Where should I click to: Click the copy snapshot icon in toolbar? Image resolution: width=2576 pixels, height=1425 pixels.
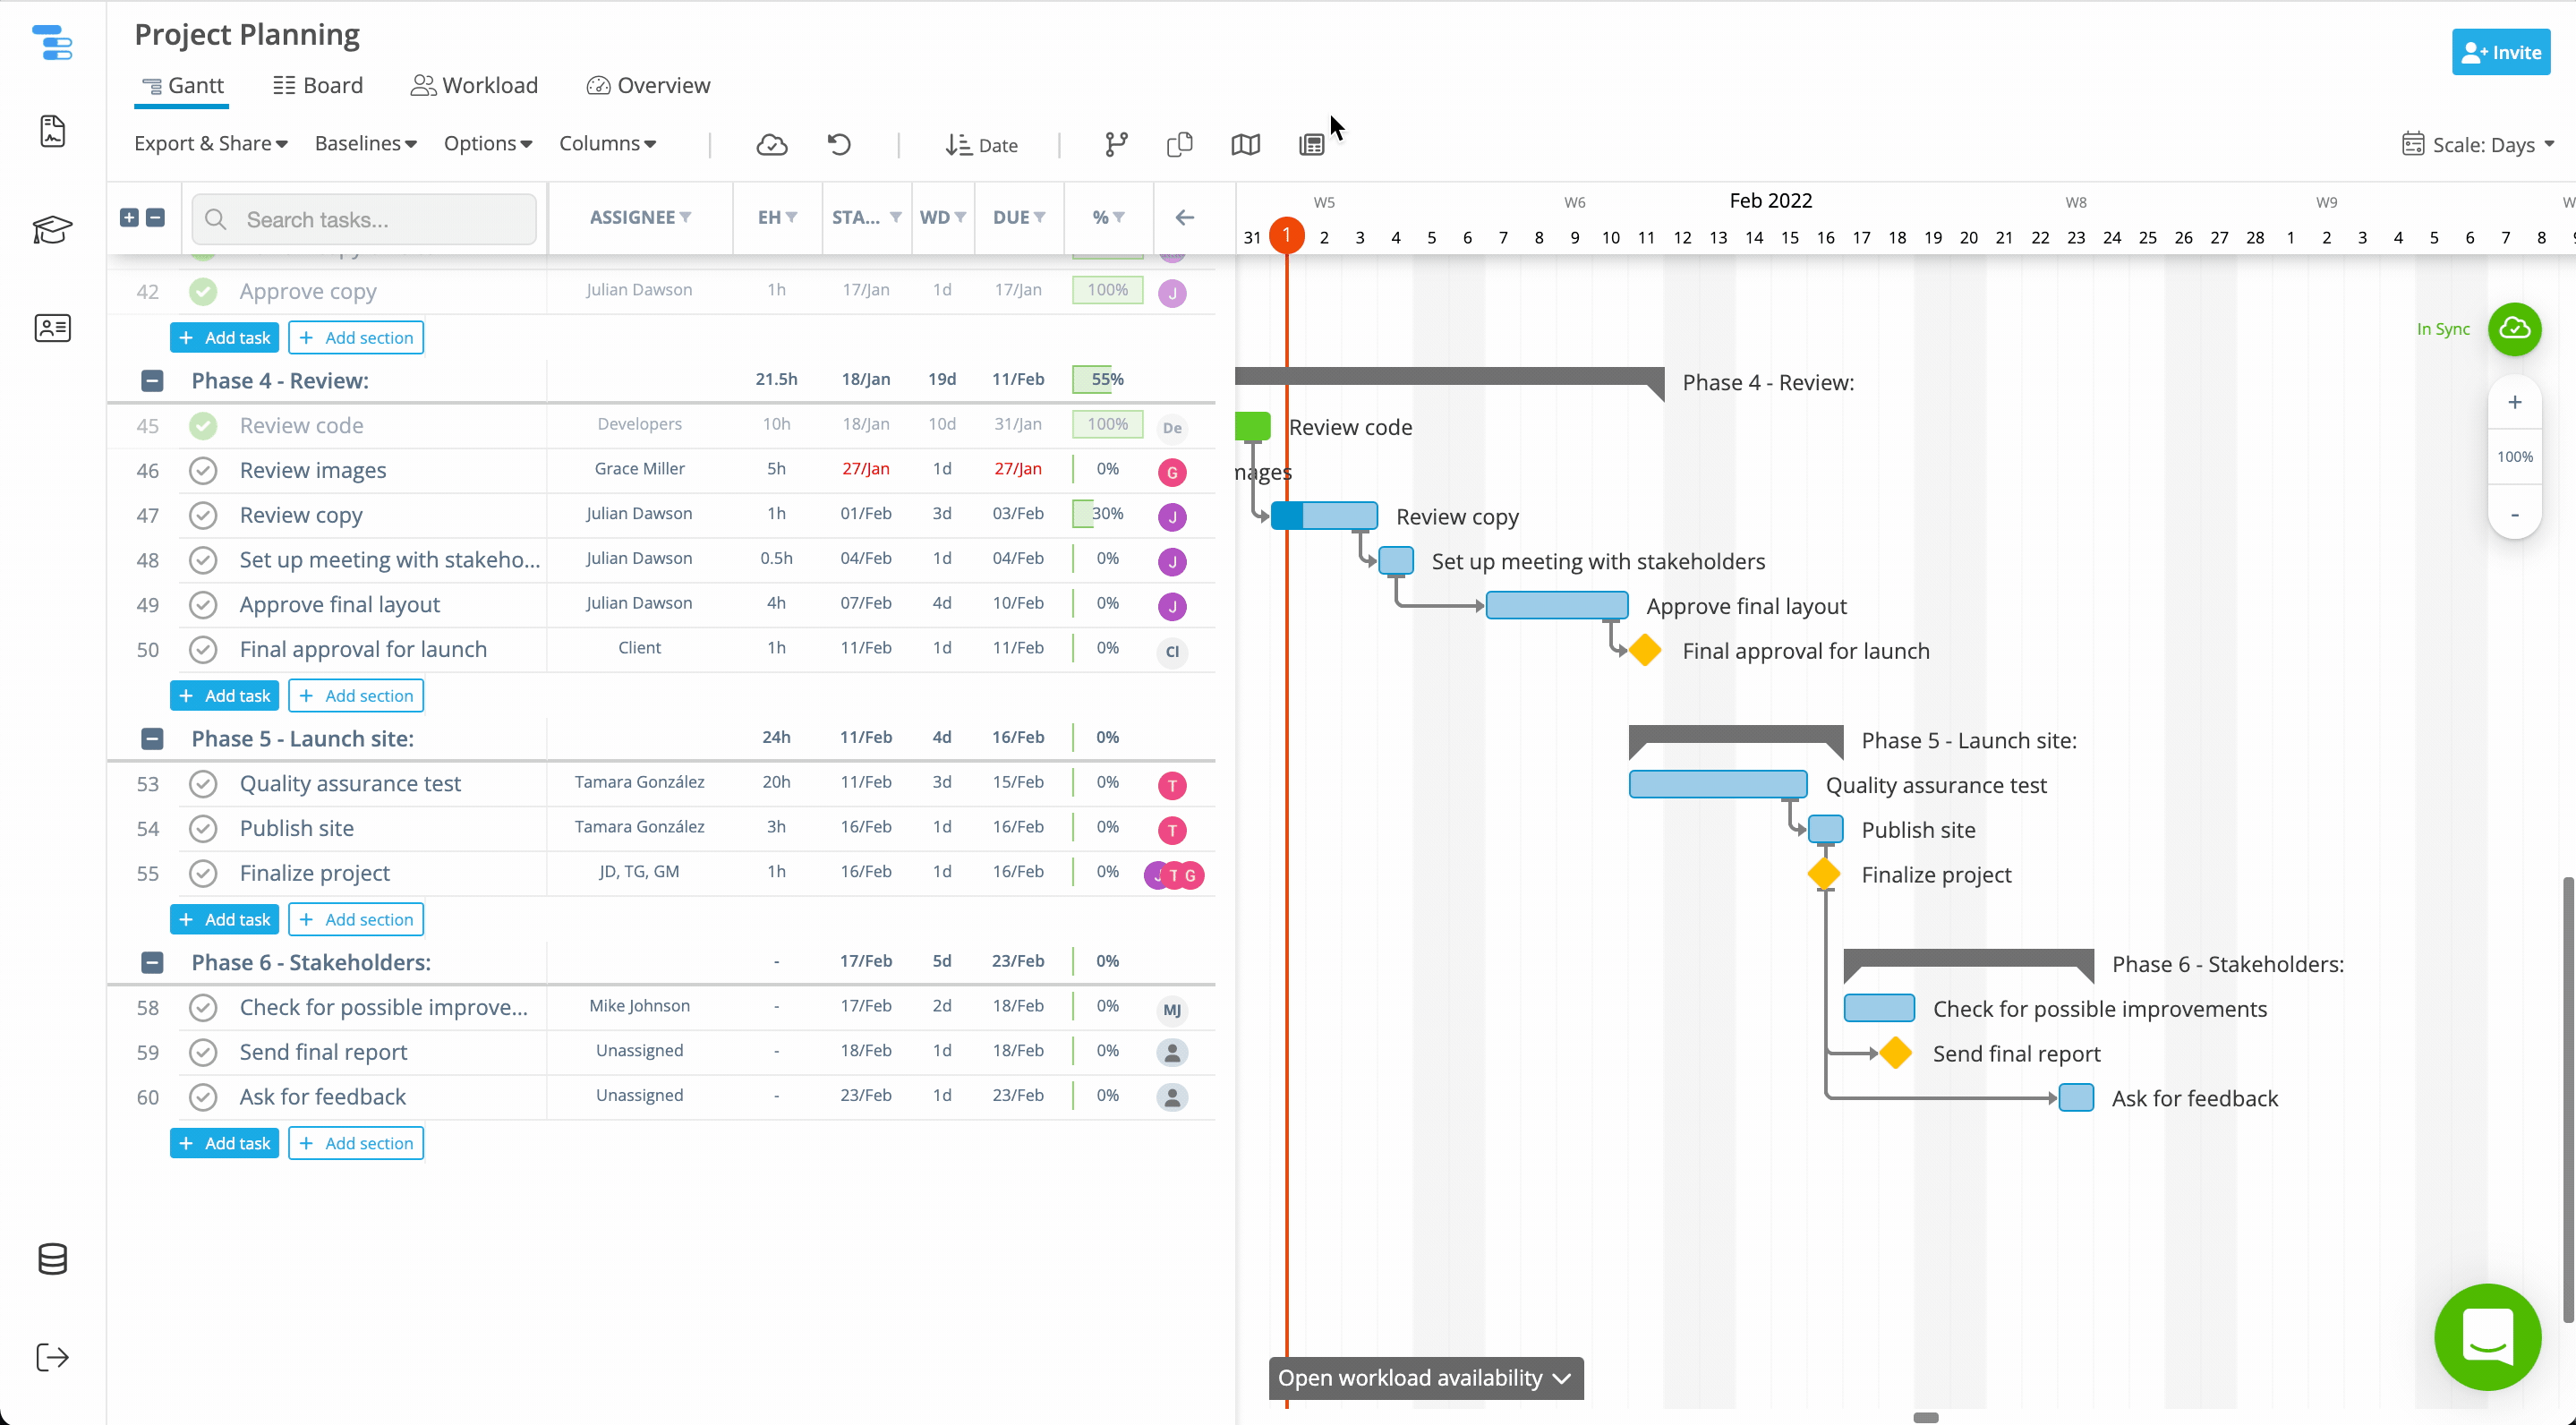point(1179,144)
